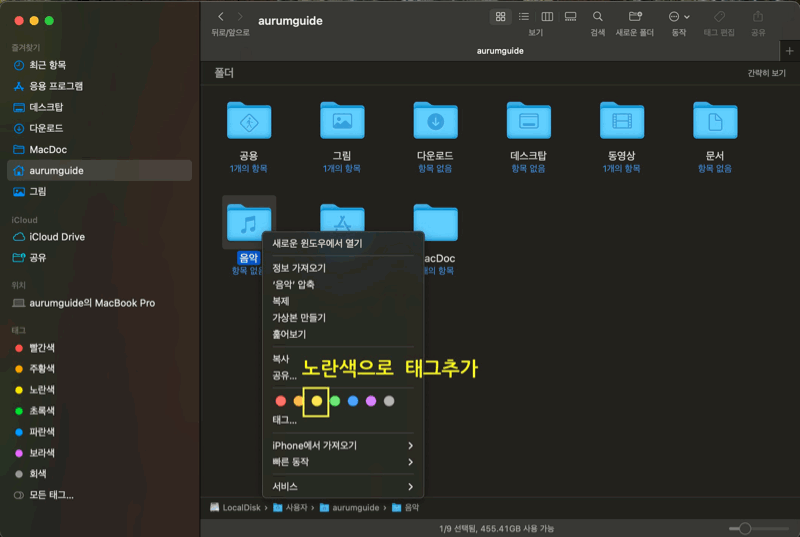The width and height of the screenshot is (800, 537).
Task: Select aurumguide in the sidebar
Action: tap(99, 170)
